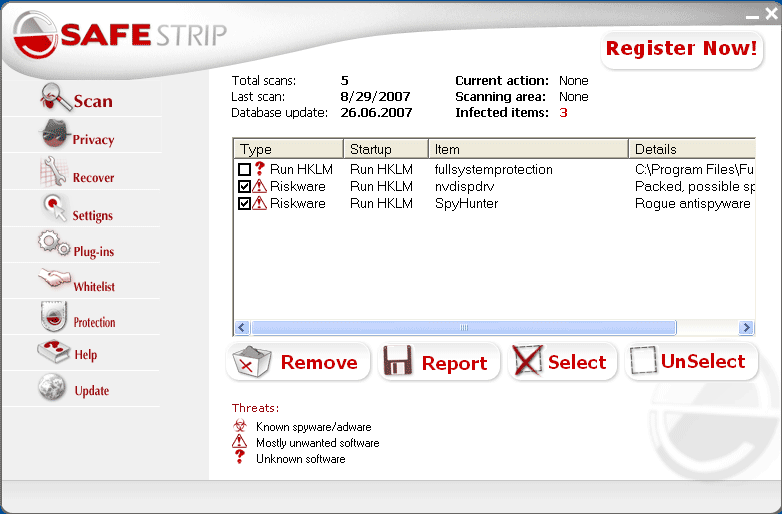
Task: Switch to the Plug-ins section
Action: tap(94, 251)
